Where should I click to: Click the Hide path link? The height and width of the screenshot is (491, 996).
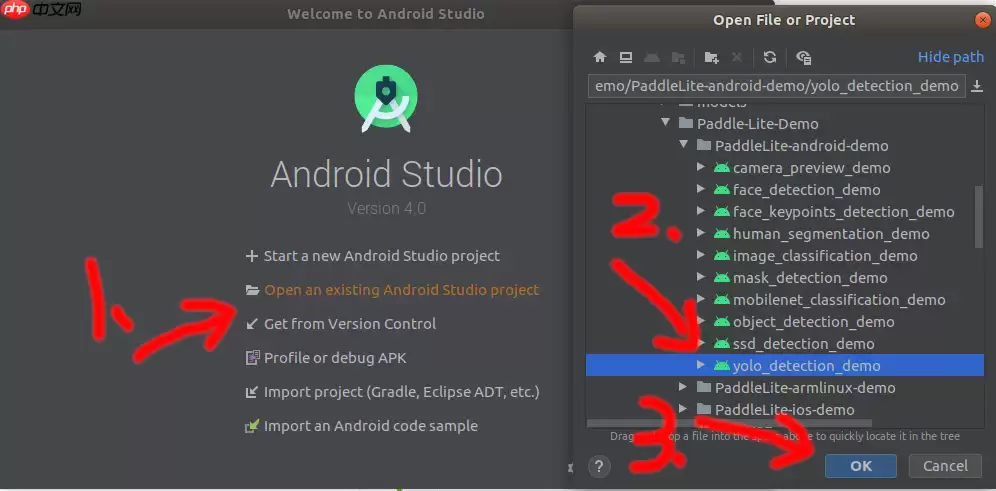[950, 57]
